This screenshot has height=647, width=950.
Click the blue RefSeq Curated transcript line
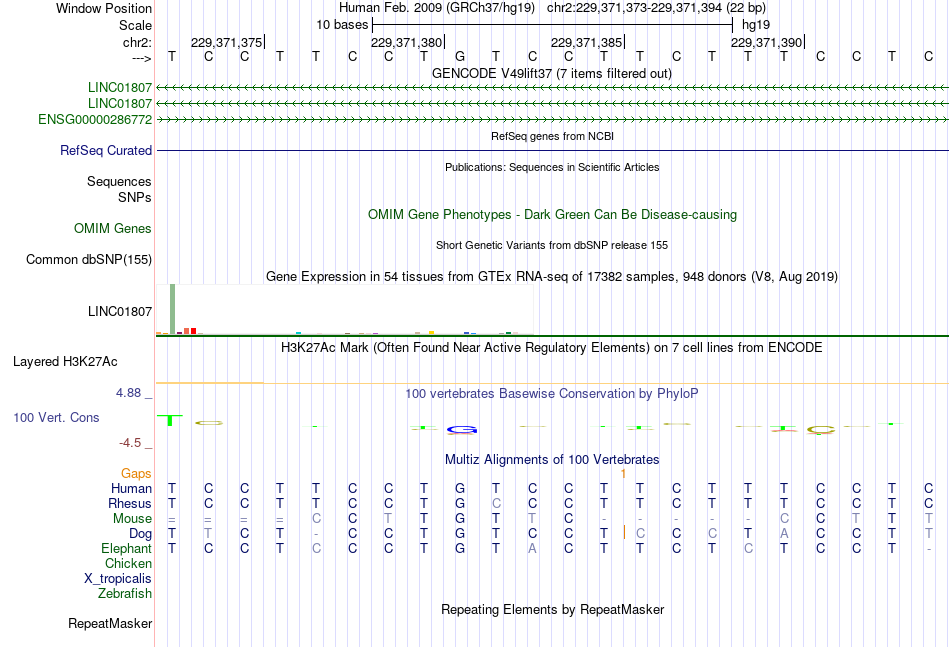553,150
